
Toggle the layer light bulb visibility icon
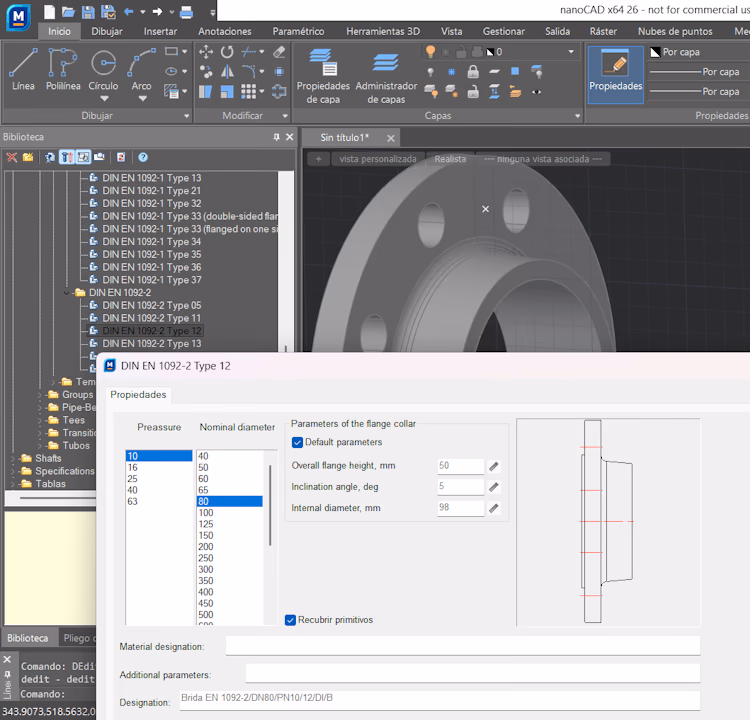pyautogui.click(x=430, y=51)
